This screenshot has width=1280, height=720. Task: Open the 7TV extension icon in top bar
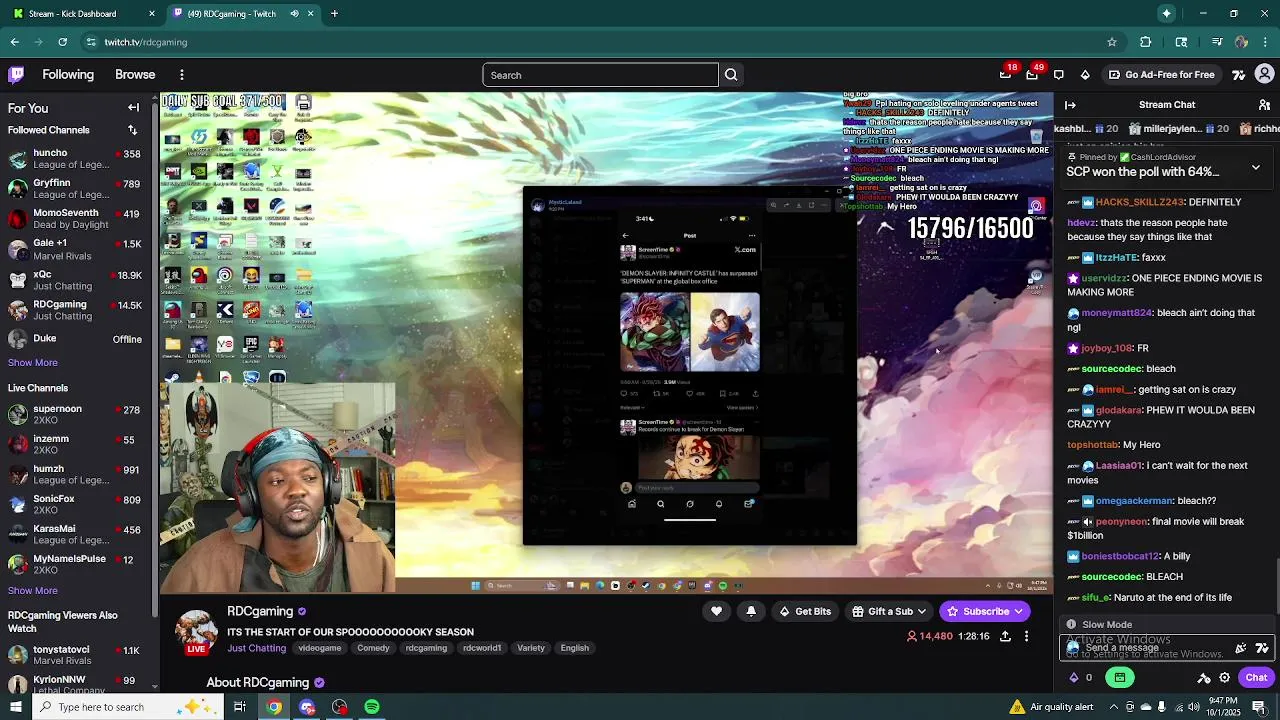(1239, 75)
